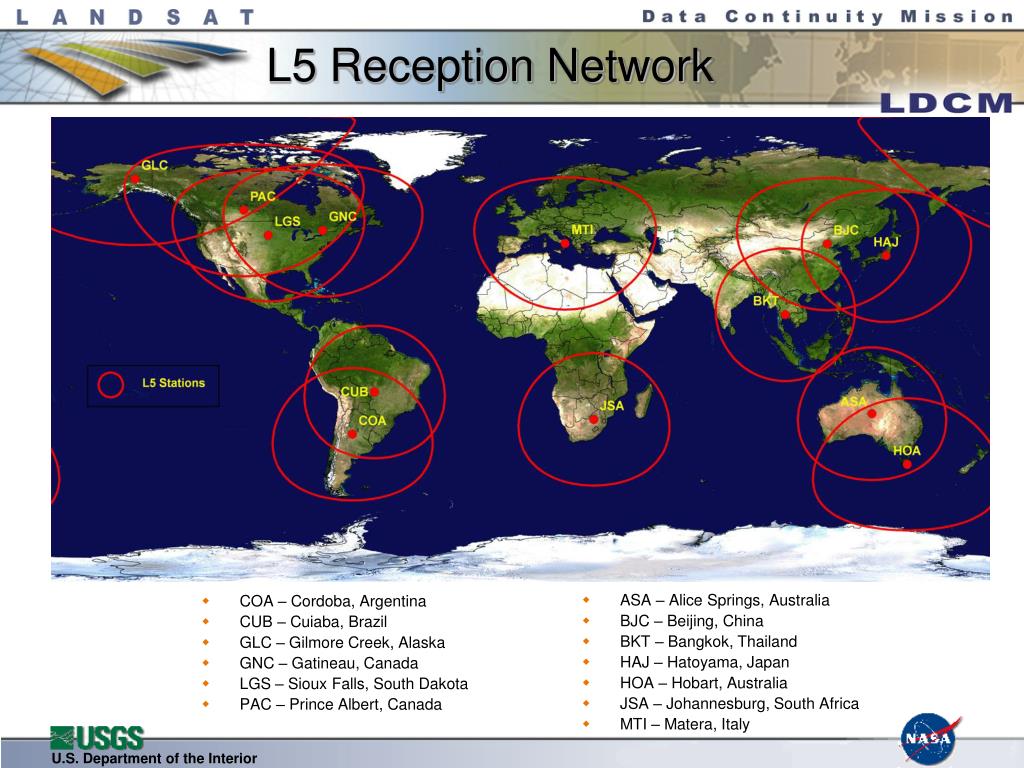Click the MTI label on the map

[x=583, y=230]
